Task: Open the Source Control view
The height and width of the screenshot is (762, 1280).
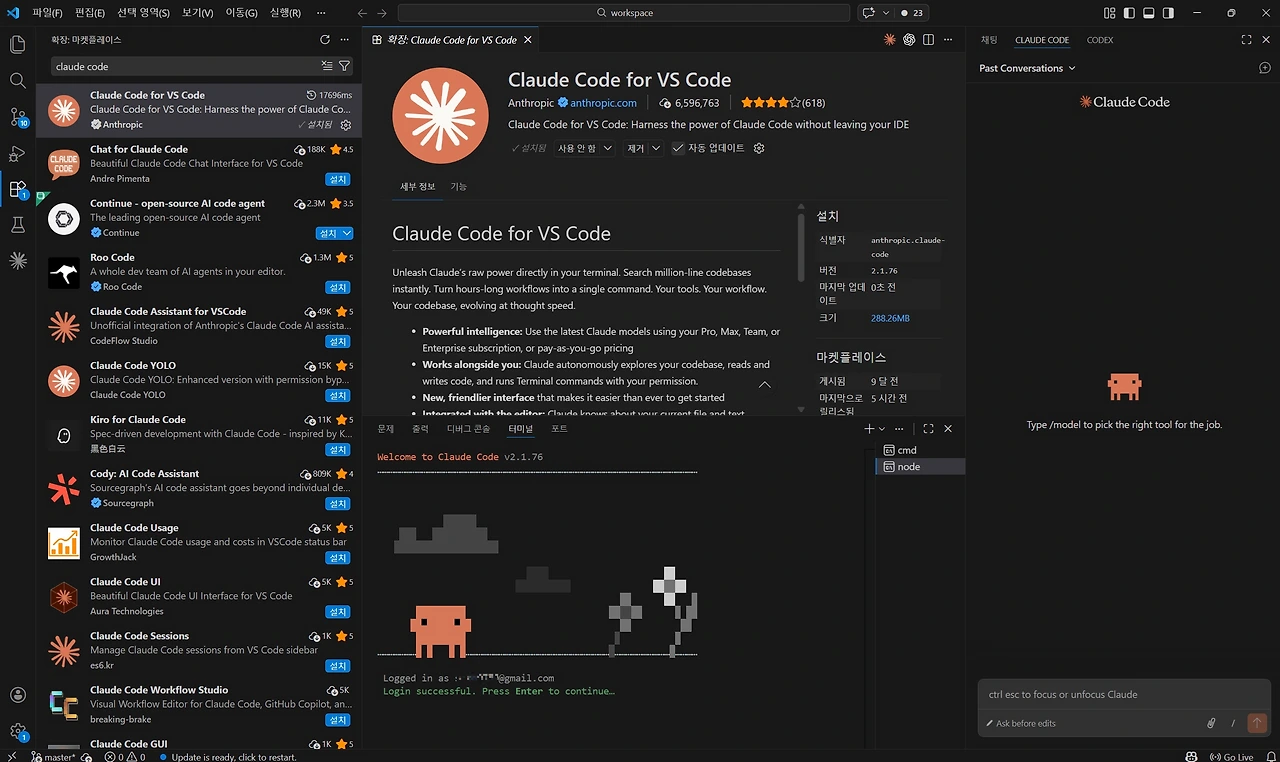Action: point(17,117)
